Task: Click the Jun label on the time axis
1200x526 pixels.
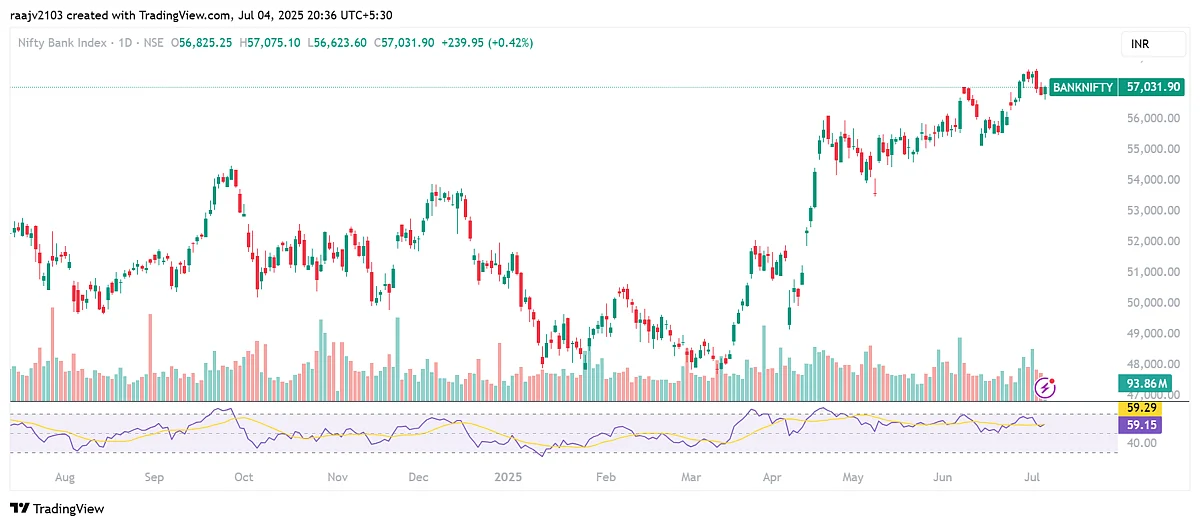Action: [941, 478]
